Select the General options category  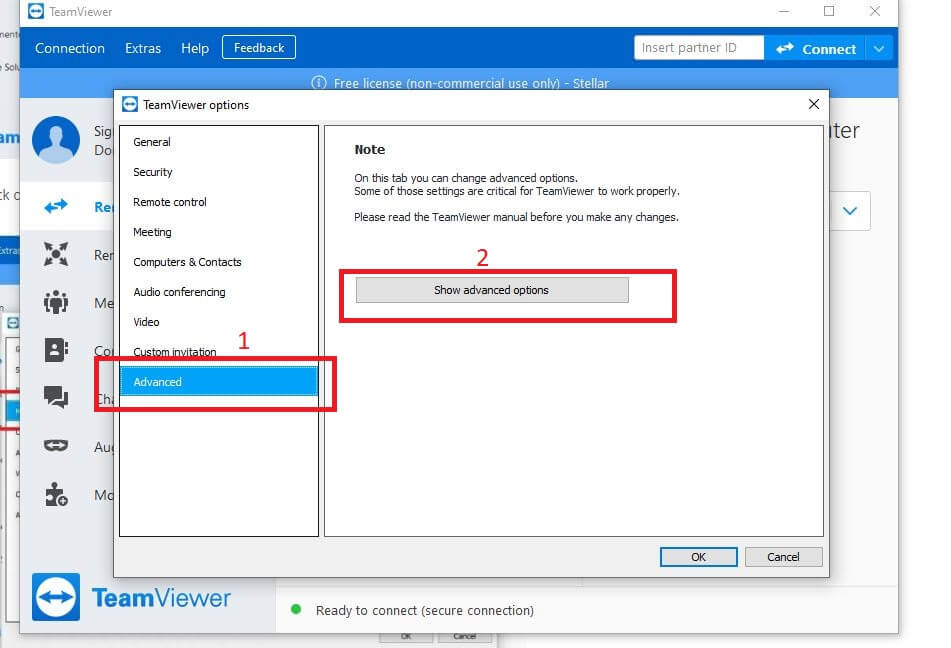pyautogui.click(x=219, y=142)
